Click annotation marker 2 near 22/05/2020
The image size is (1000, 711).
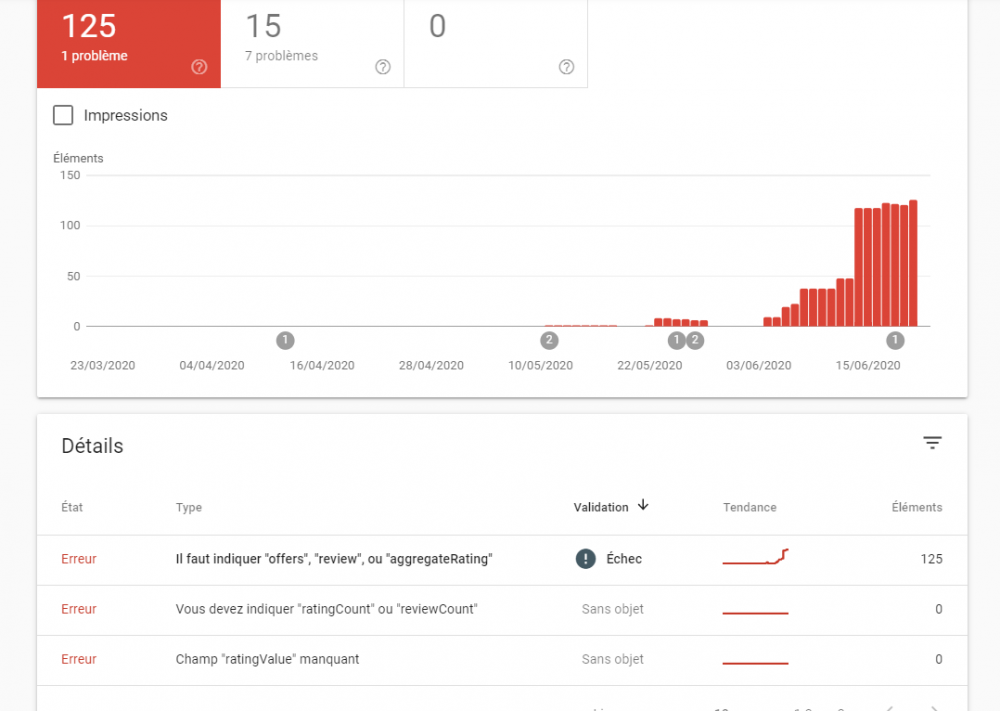coord(695,341)
